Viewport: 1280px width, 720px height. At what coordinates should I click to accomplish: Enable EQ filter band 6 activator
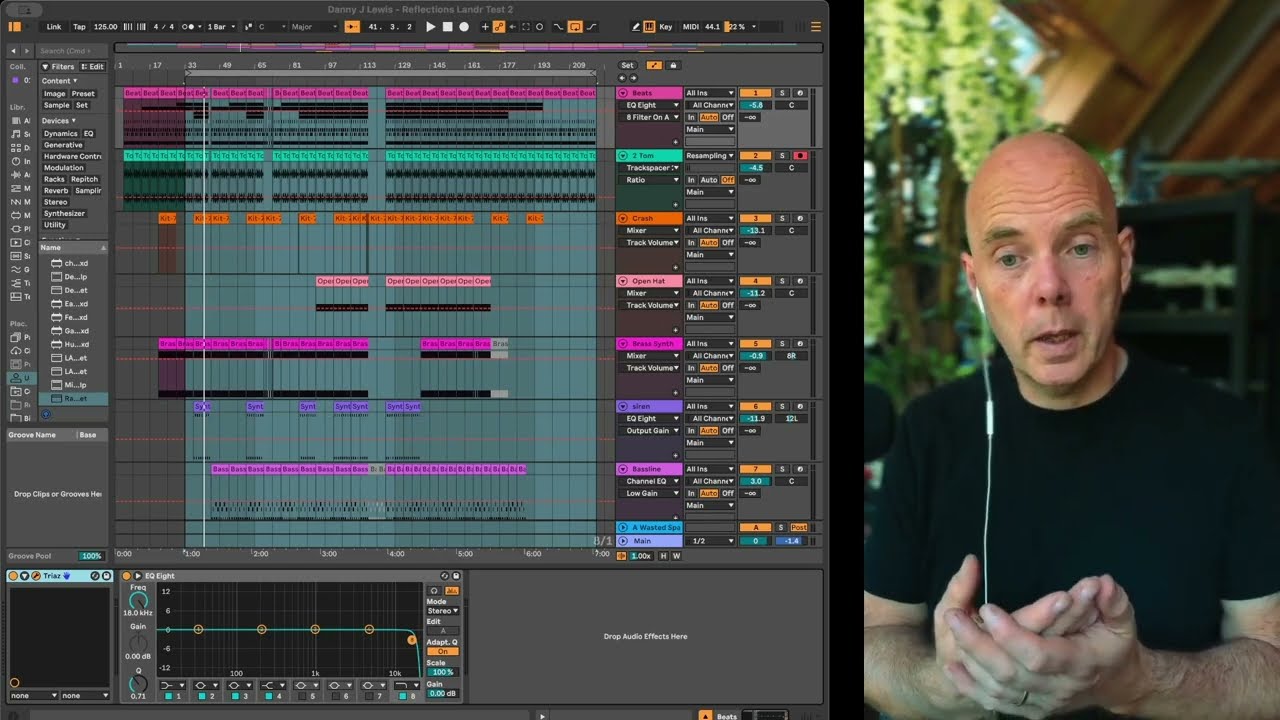point(335,696)
